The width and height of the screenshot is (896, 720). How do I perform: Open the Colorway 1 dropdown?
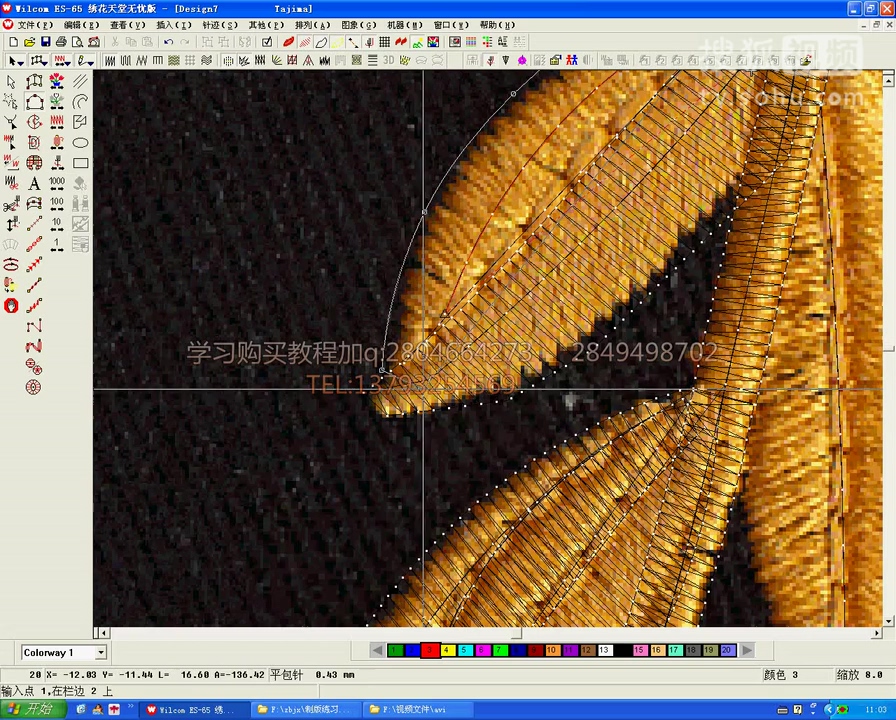point(100,652)
